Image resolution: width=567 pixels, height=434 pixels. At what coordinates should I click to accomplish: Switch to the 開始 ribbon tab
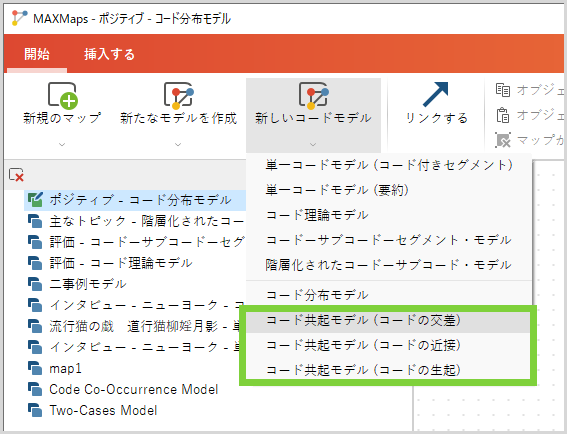pos(37,54)
